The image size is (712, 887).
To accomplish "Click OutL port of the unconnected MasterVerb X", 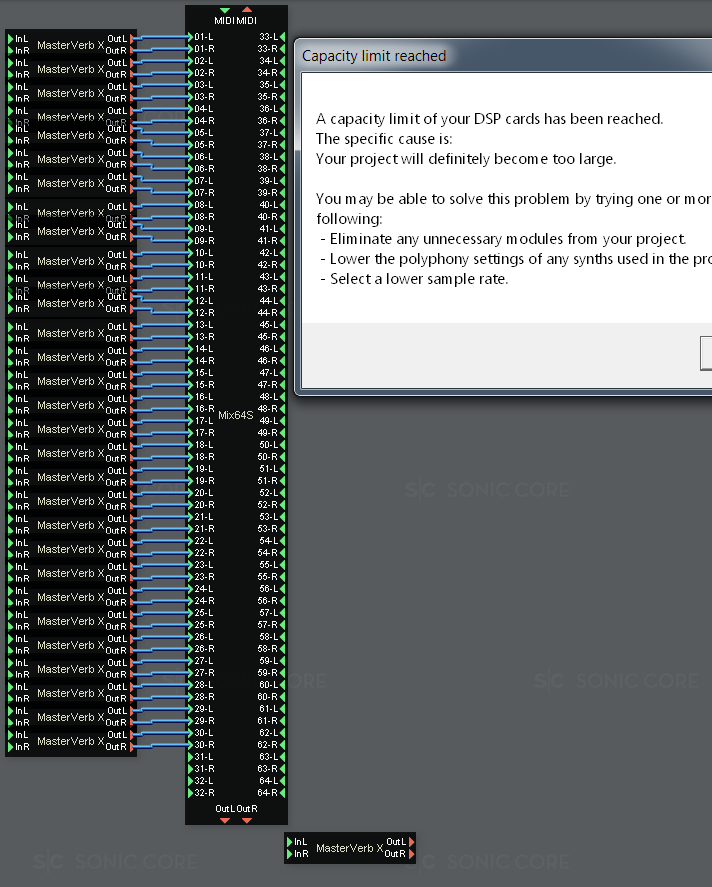I will [x=410, y=843].
